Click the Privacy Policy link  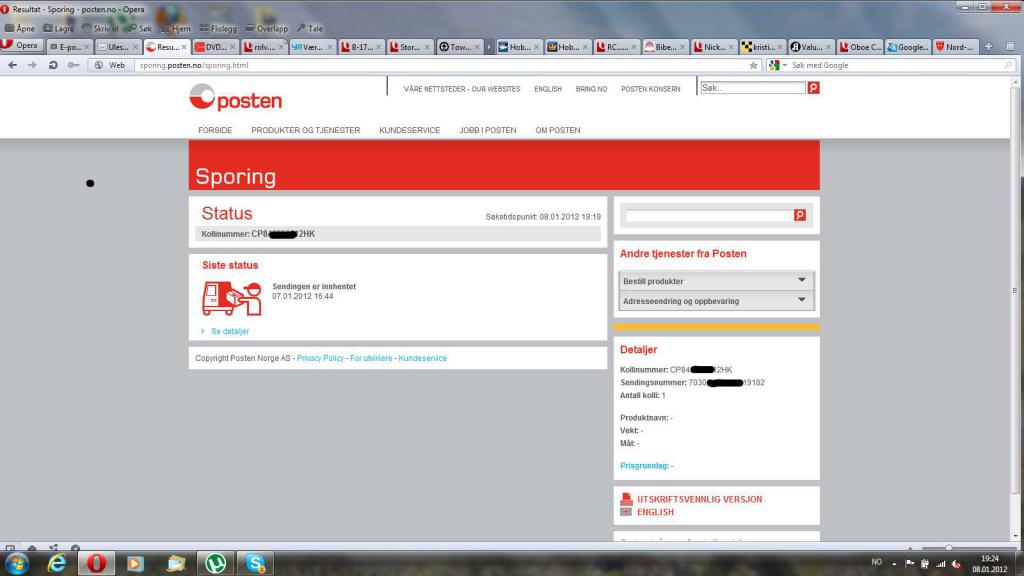tap(320, 358)
